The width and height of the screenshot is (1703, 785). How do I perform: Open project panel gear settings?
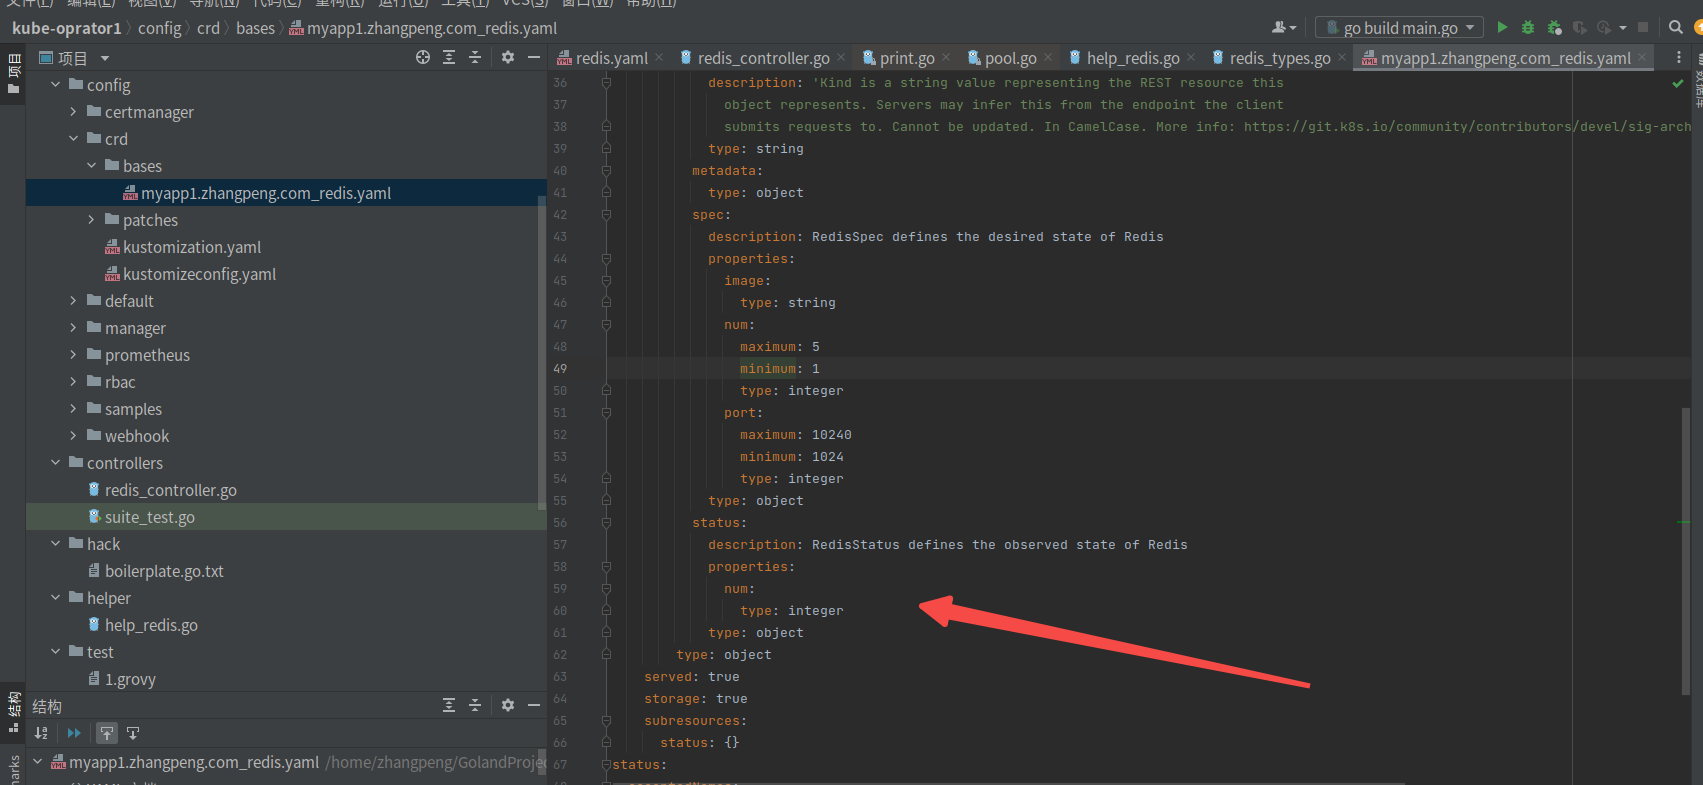(x=508, y=58)
